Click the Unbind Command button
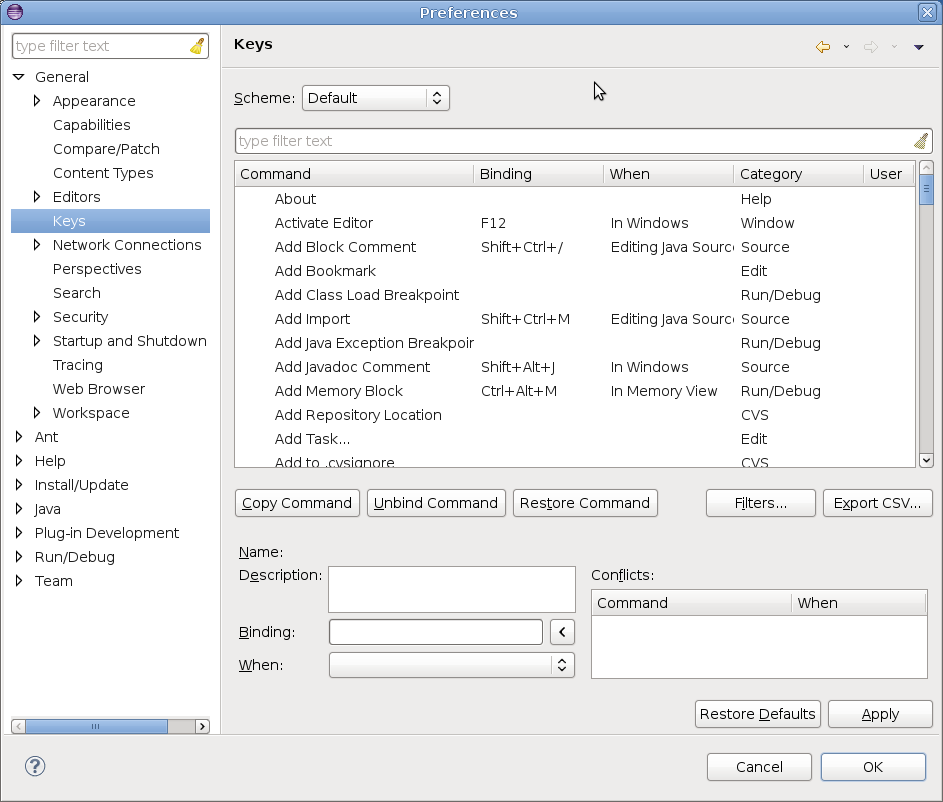 pyautogui.click(x=436, y=503)
